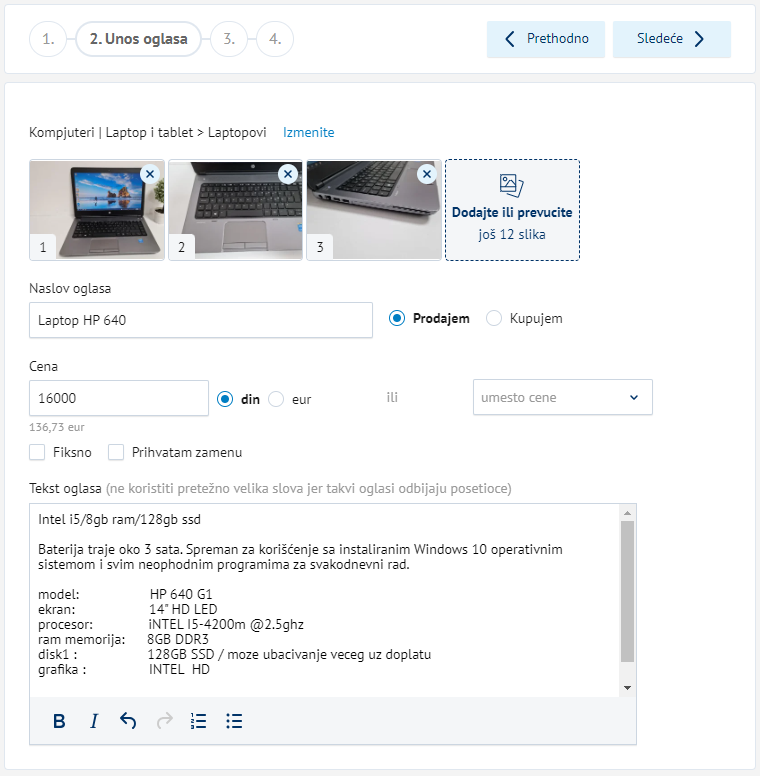Screen dimensions: 760x776
Task: Go to step 1 of the wizard
Action: pos(48,39)
